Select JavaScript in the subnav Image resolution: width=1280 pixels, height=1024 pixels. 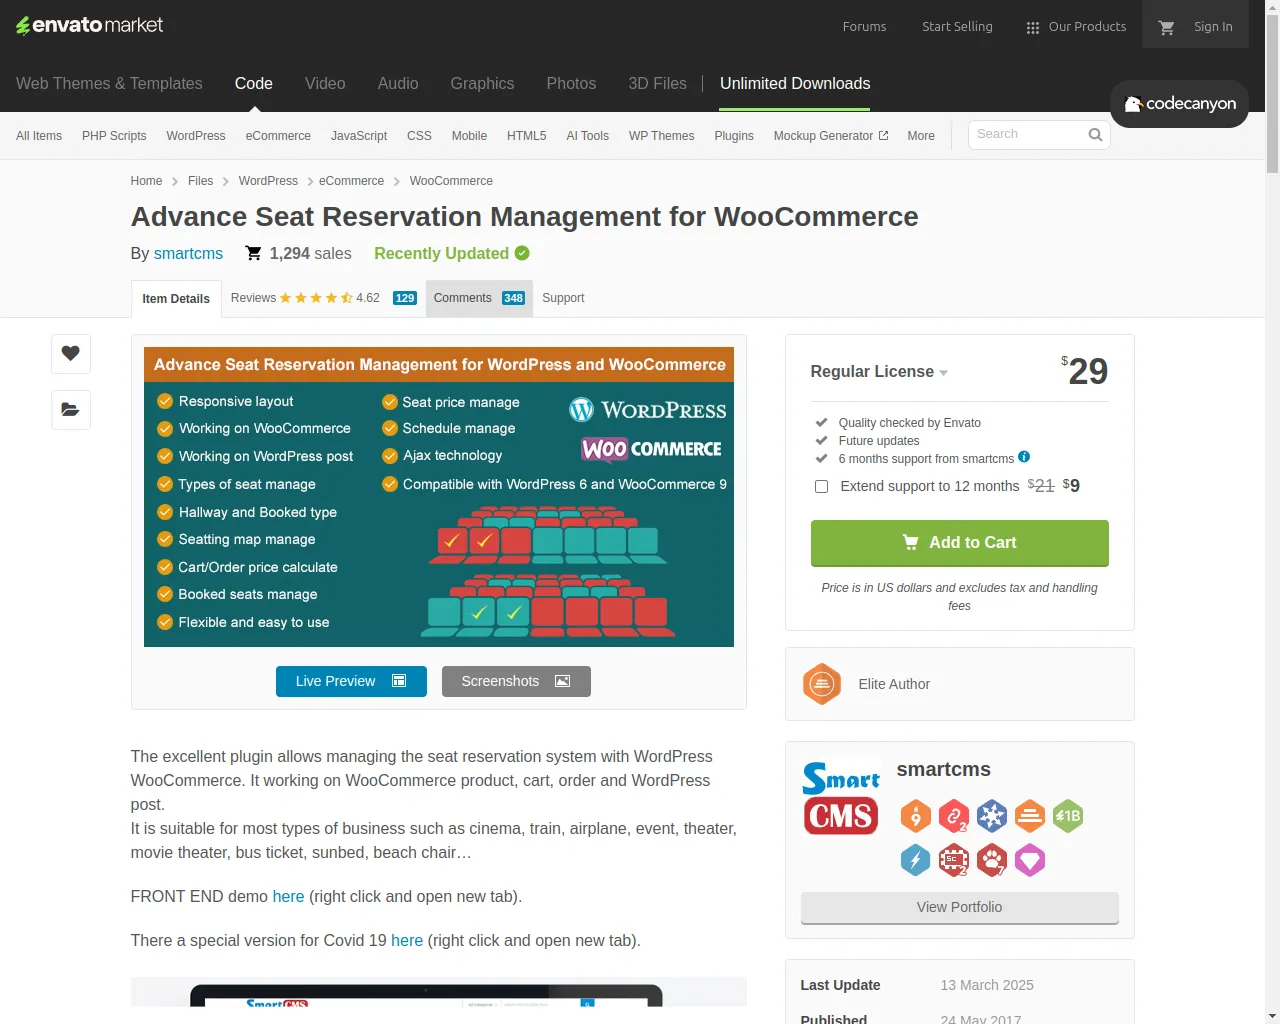coord(359,136)
